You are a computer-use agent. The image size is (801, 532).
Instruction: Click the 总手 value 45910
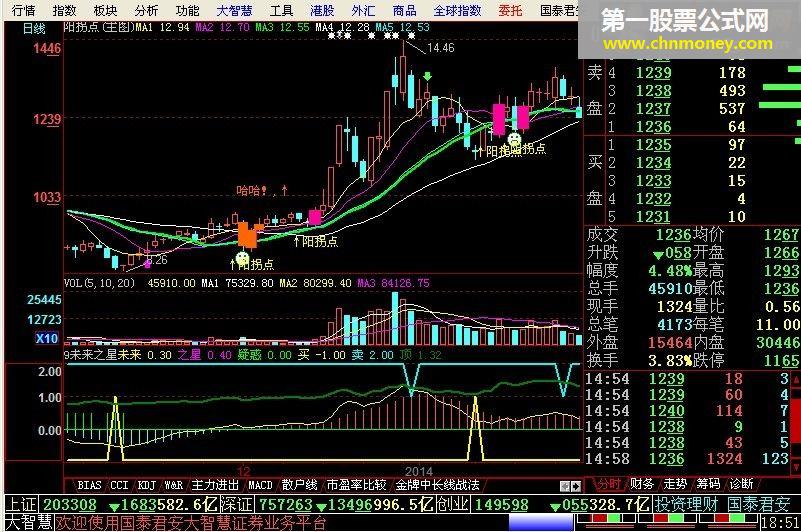tap(670, 289)
